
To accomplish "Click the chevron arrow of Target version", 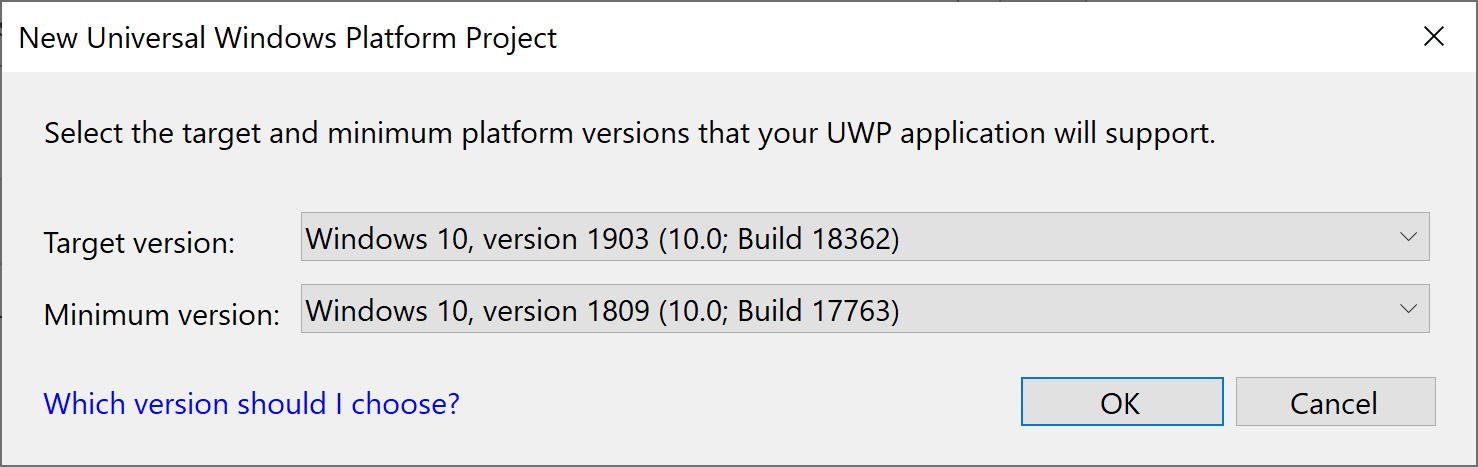I will [x=1408, y=237].
